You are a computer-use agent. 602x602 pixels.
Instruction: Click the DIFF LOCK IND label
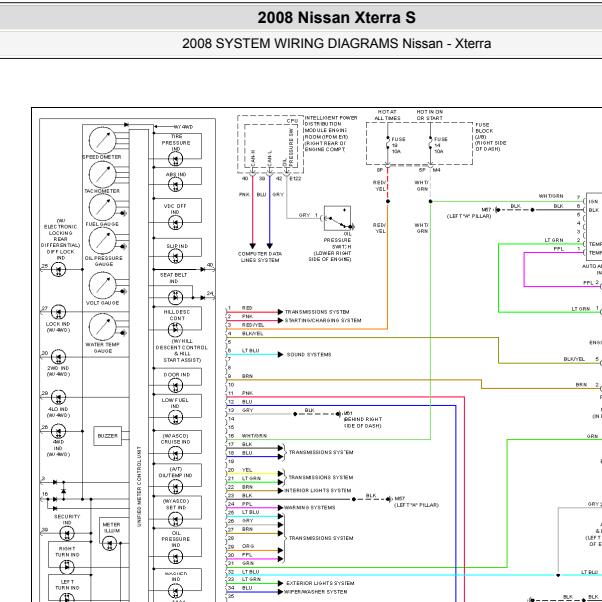61,255
